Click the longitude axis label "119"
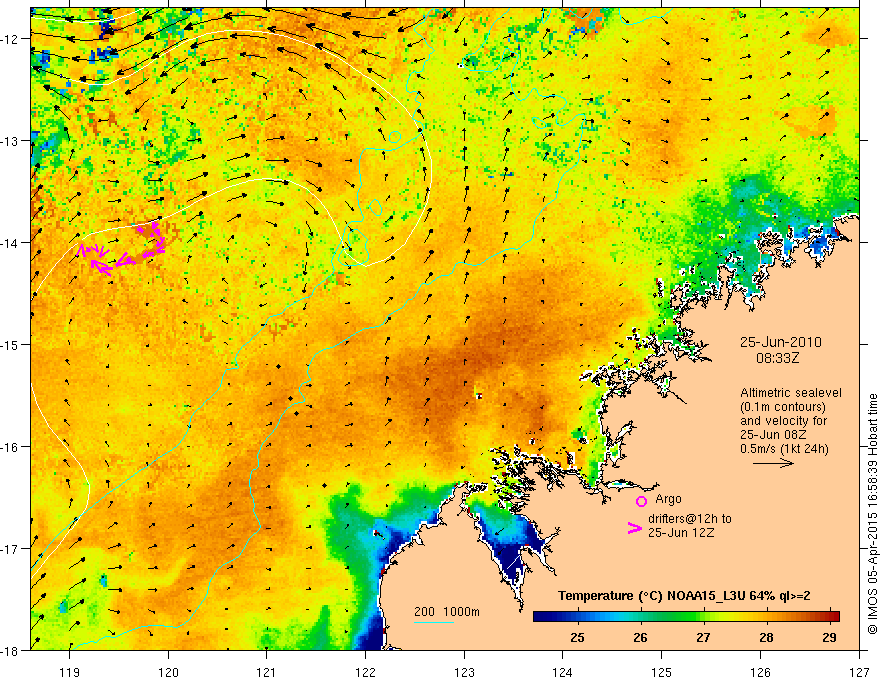 point(70,672)
